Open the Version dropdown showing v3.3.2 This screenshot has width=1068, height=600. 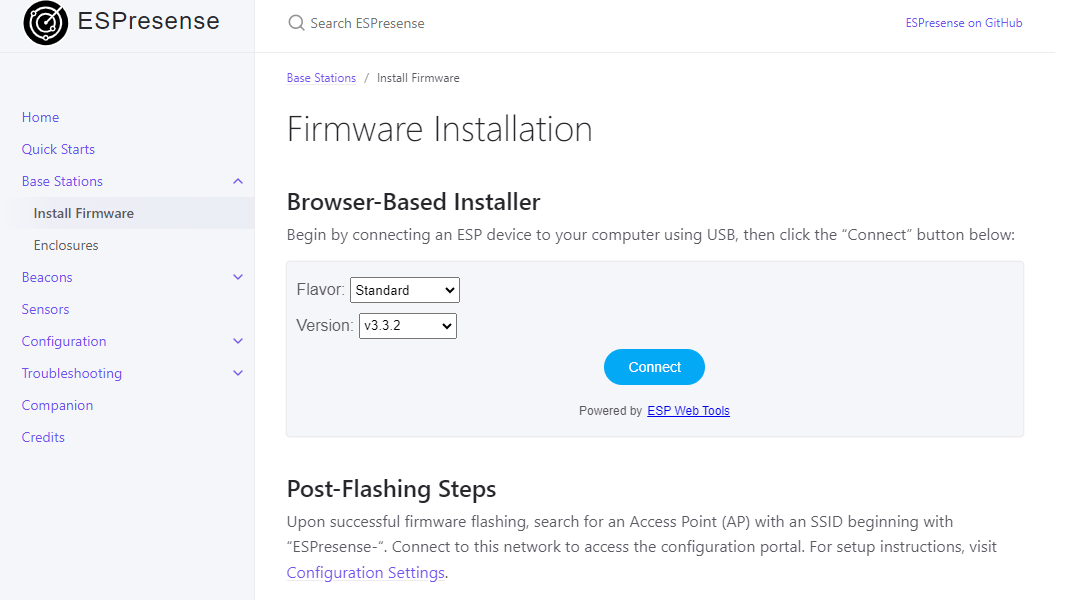click(x=407, y=326)
